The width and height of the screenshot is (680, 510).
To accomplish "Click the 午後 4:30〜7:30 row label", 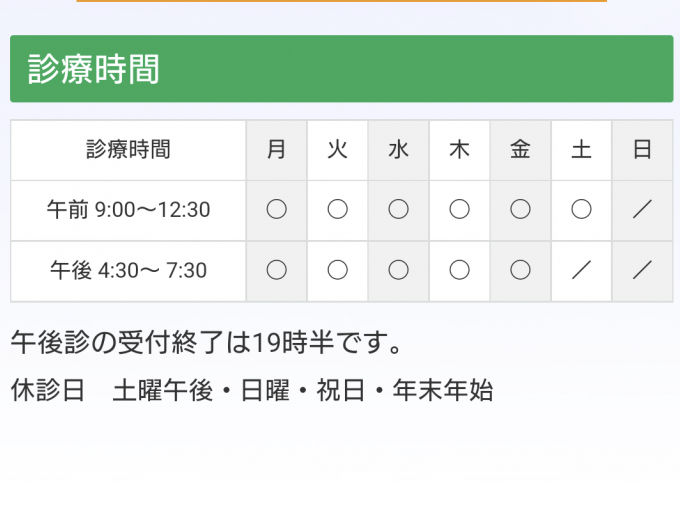I will pos(128,270).
